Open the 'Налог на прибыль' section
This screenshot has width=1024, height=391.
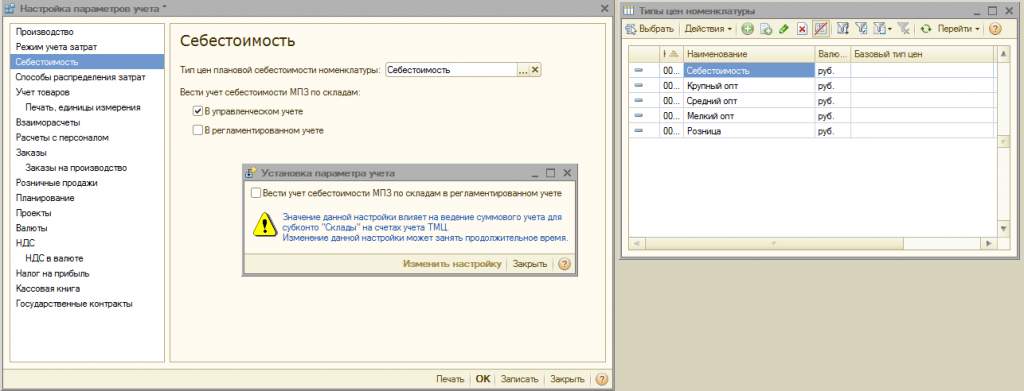[x=52, y=274]
